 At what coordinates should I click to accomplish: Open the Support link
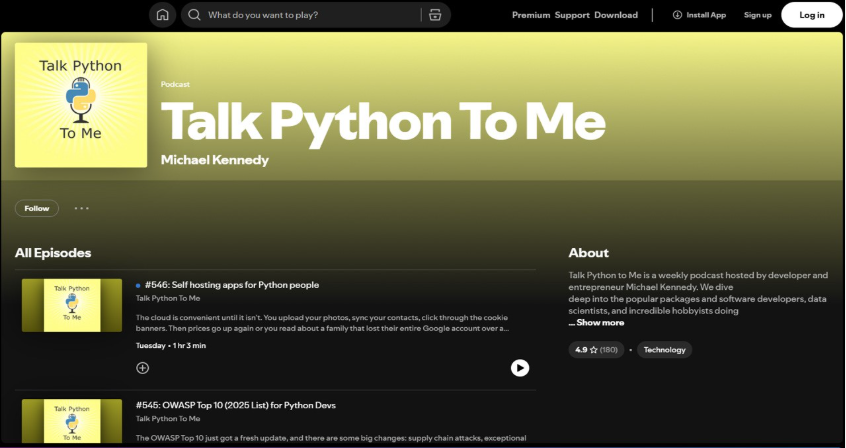pyautogui.click(x=572, y=15)
